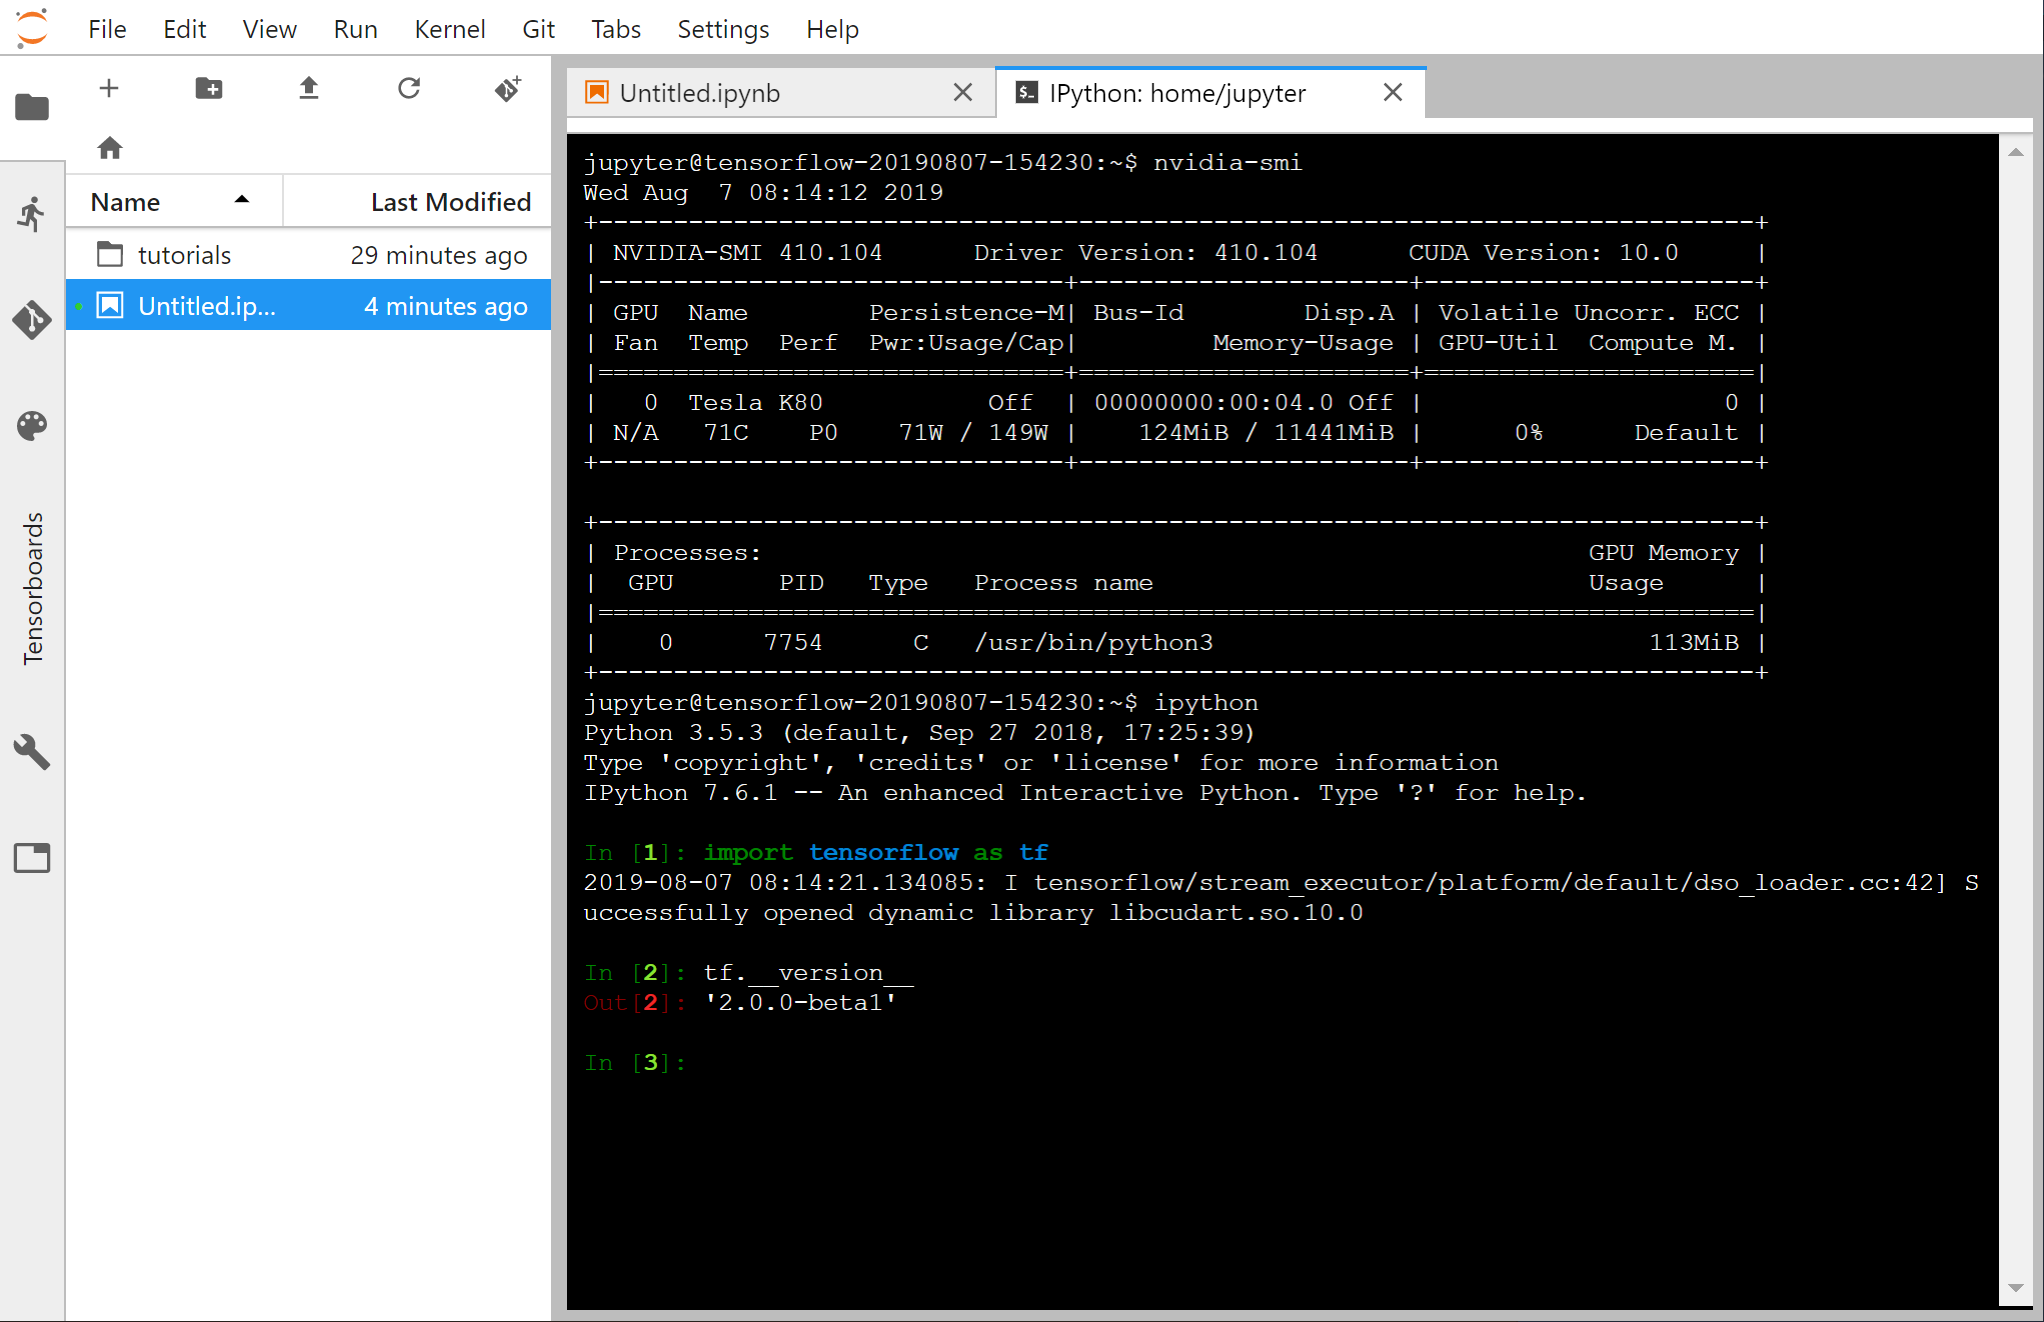
Task: Click the '2.0.0-beta1' output text
Action: tap(800, 1003)
